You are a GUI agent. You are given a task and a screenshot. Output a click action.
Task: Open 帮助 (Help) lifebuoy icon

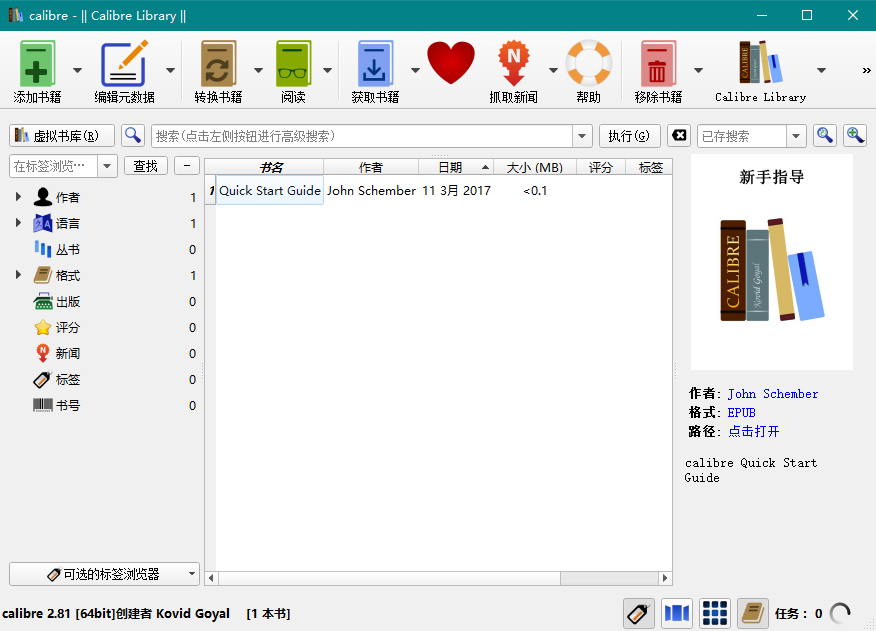588,63
